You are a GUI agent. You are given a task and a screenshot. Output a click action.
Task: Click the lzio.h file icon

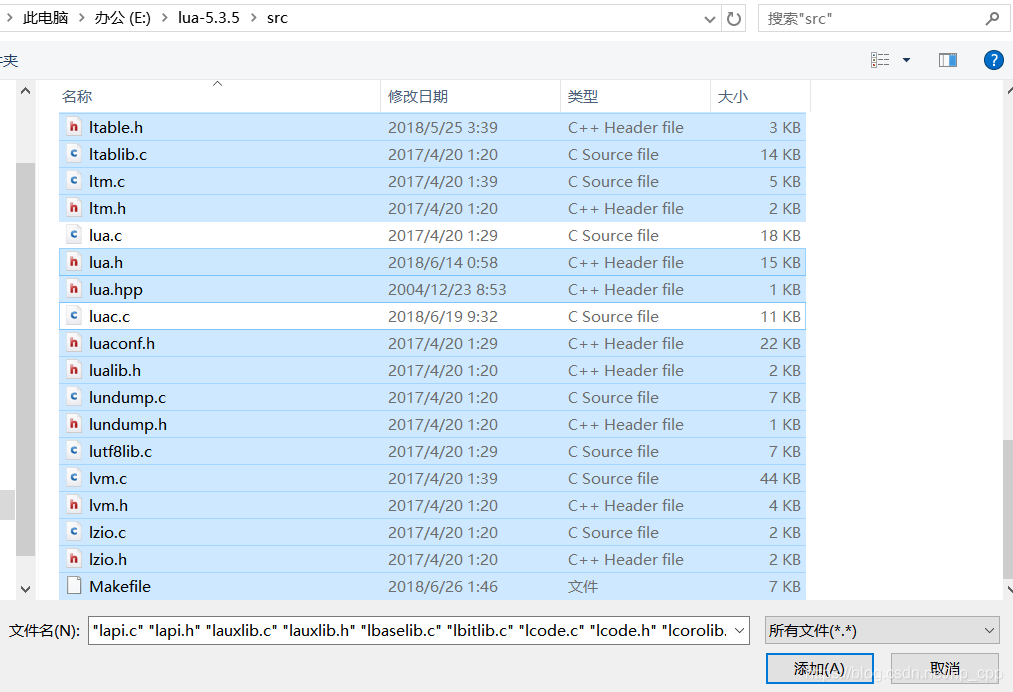click(x=74, y=560)
